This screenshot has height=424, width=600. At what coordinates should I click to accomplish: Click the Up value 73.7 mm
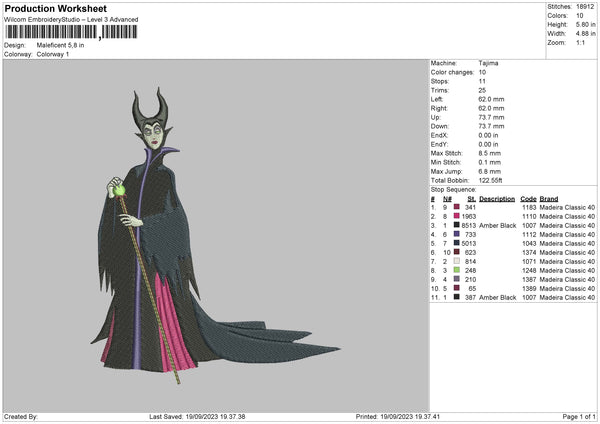click(x=491, y=117)
